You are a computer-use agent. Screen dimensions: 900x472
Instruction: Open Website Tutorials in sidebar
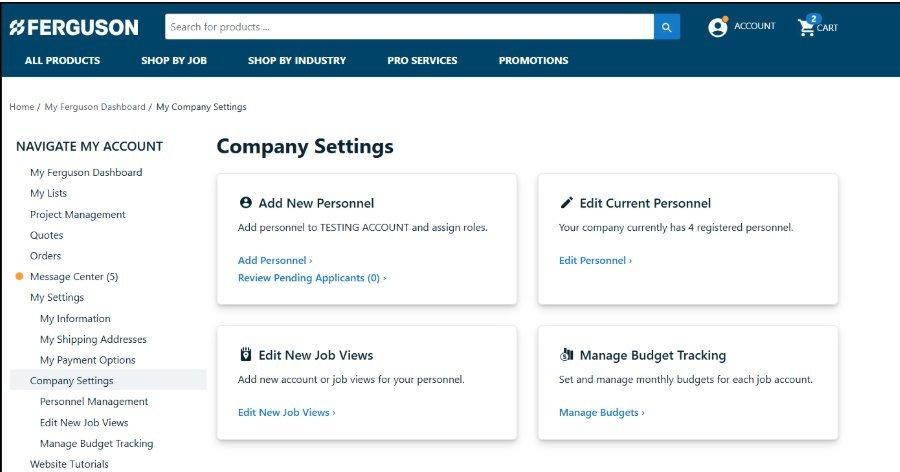pyautogui.click(x=69, y=464)
